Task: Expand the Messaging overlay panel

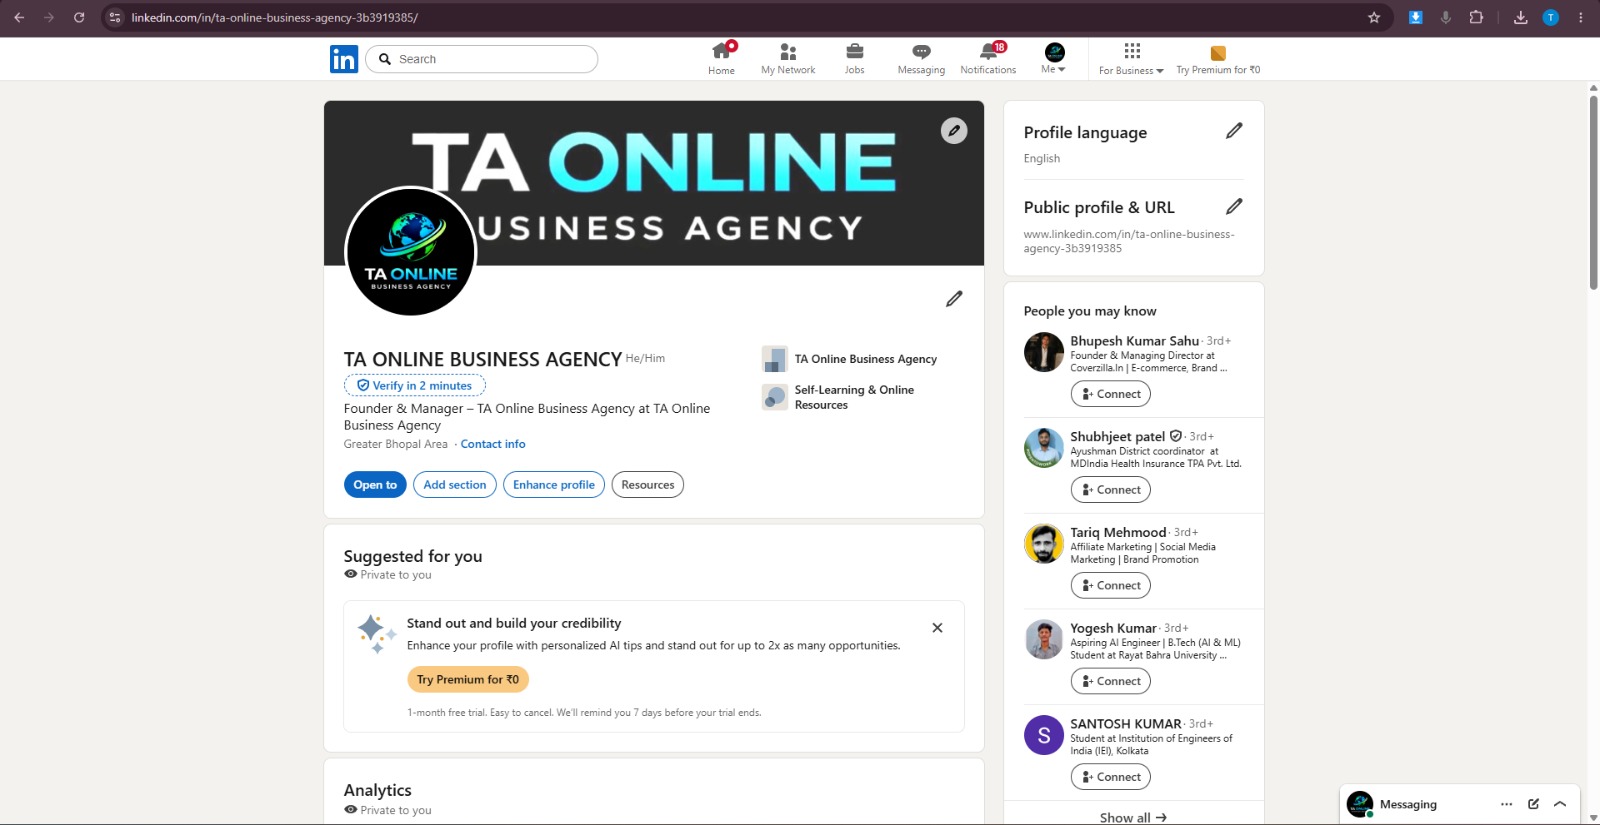Action: pos(1560,804)
